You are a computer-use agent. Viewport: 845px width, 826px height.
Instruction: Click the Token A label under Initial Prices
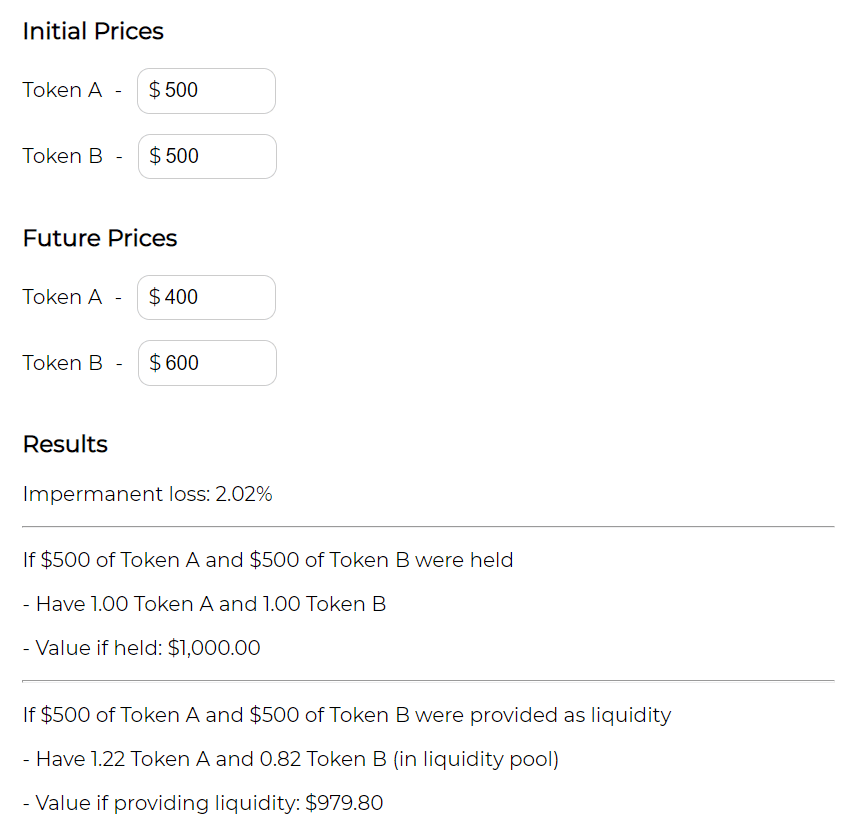[62, 91]
